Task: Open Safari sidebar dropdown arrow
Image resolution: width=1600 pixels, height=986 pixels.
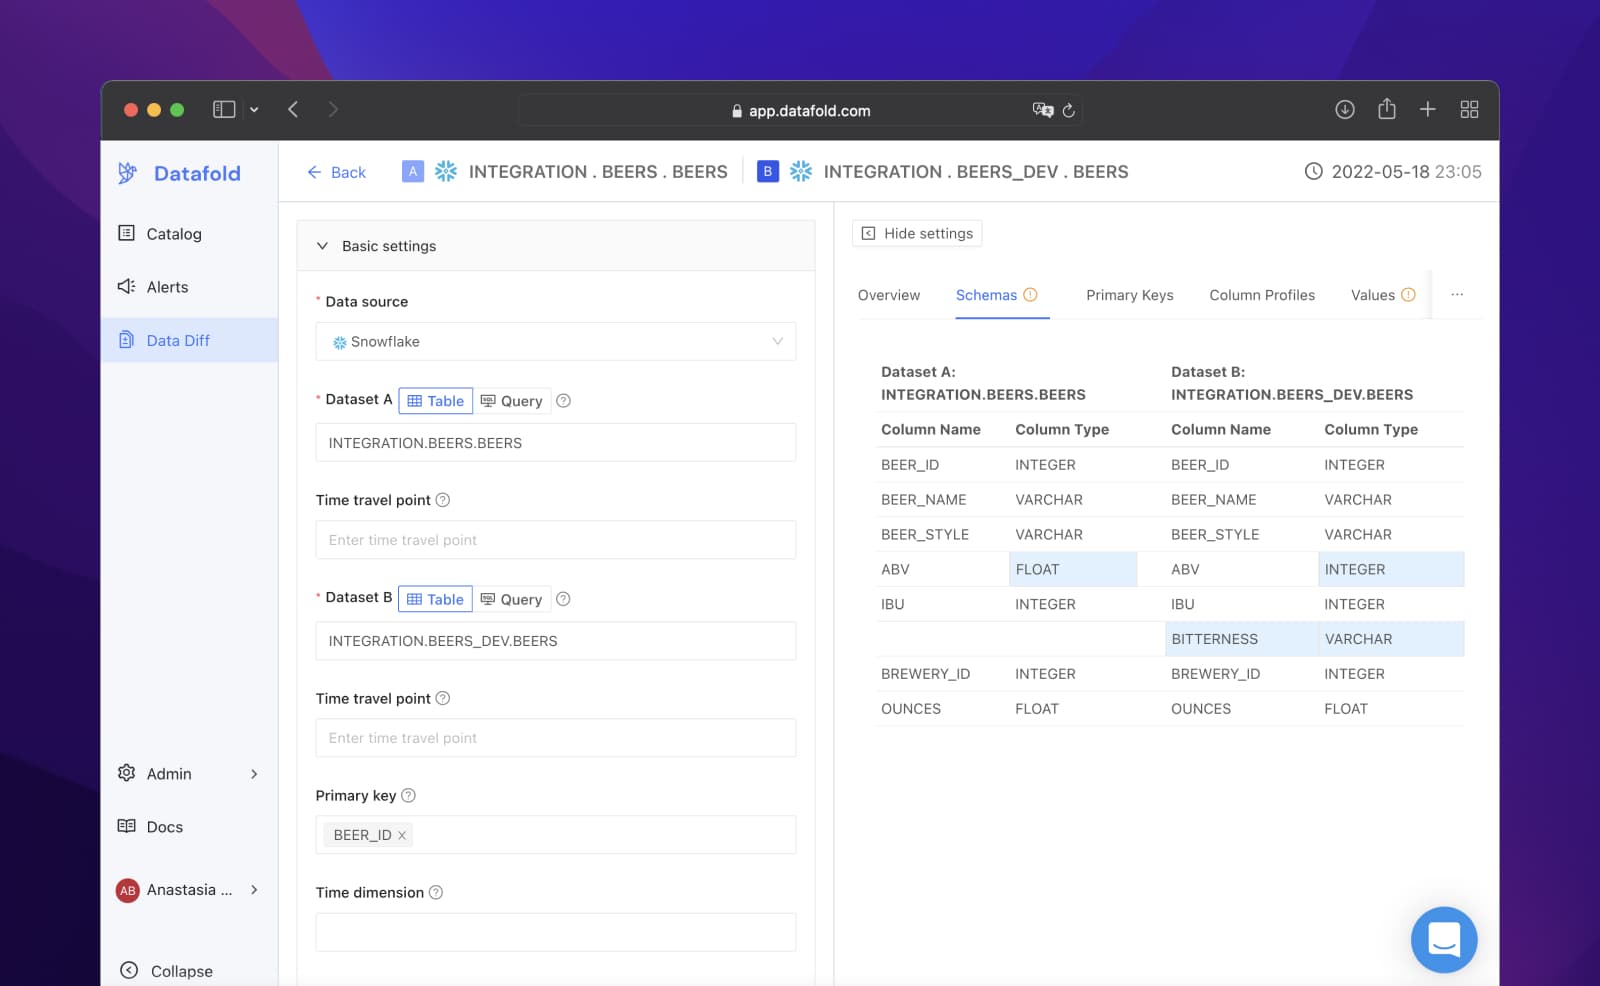Action: pyautogui.click(x=254, y=110)
